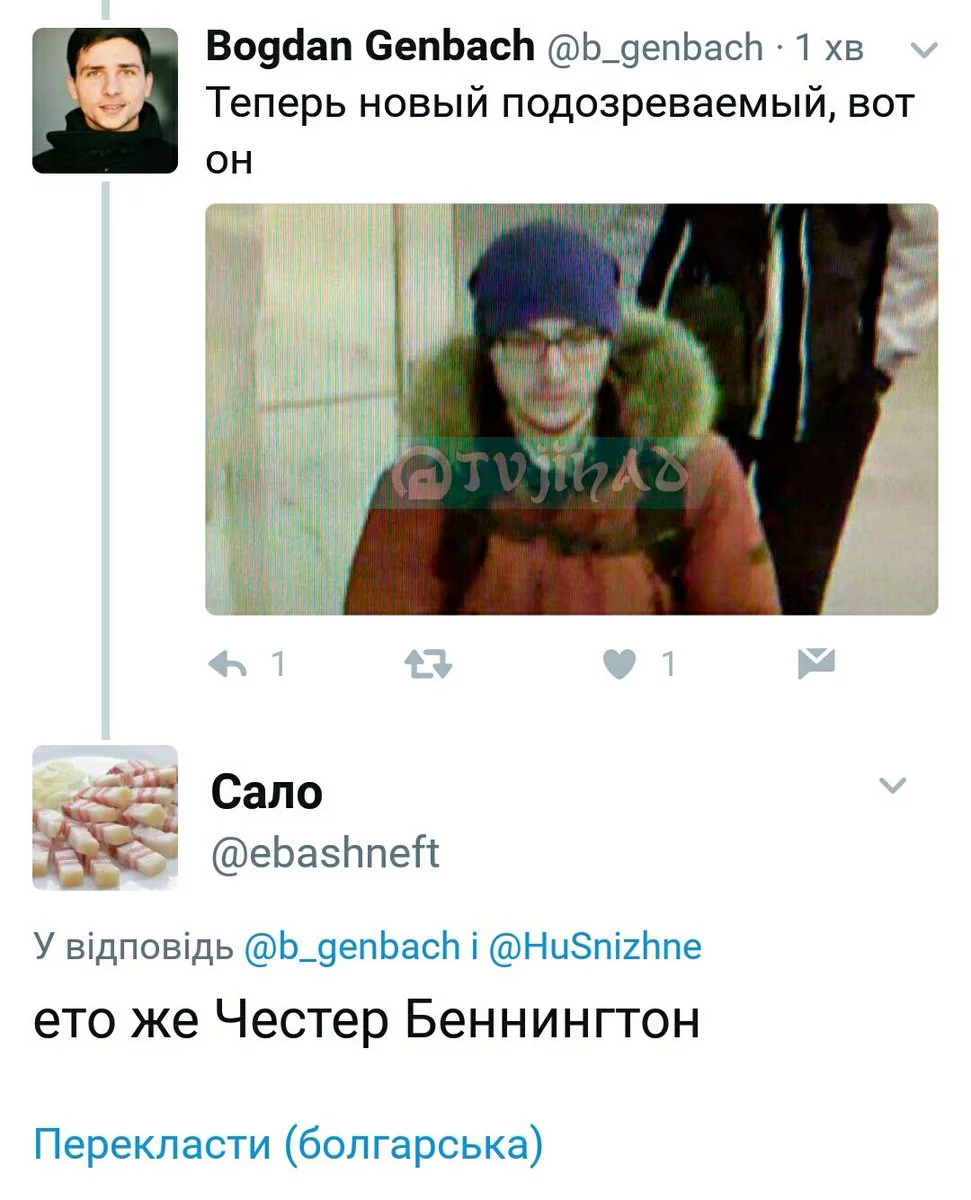Select the reply text ето же Честер Беннингтон
971x1200 pixels.
coord(366,1022)
